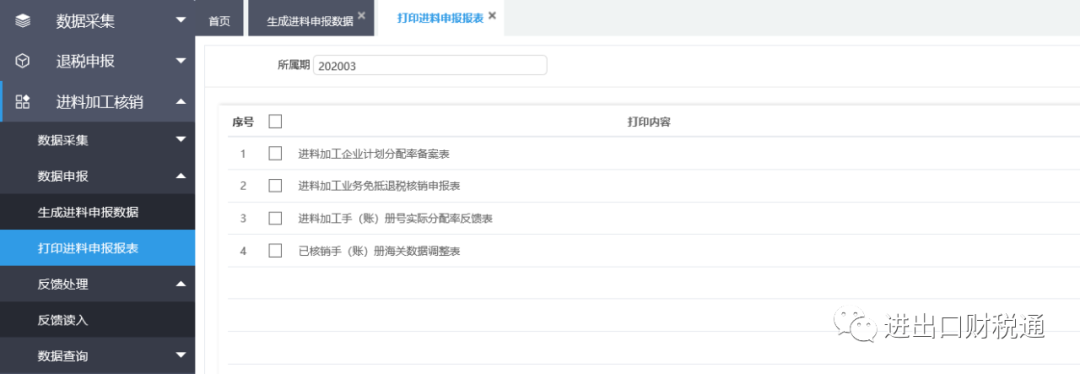
Task: Open the 数据申报 sidebar submenu
Action: 97,176
